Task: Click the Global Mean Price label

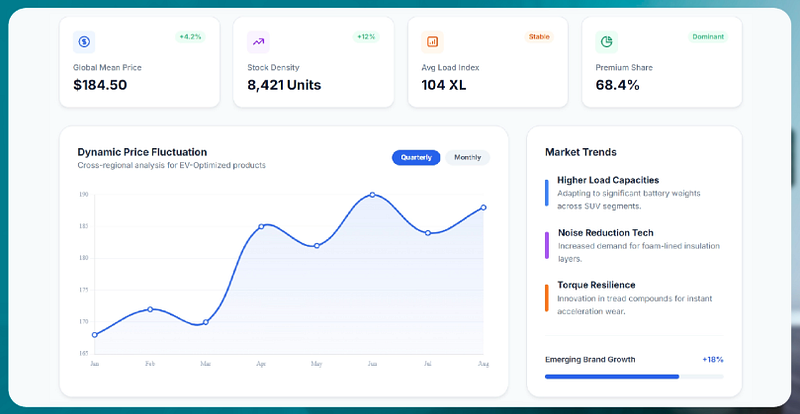Action: pyautogui.click(x=107, y=67)
